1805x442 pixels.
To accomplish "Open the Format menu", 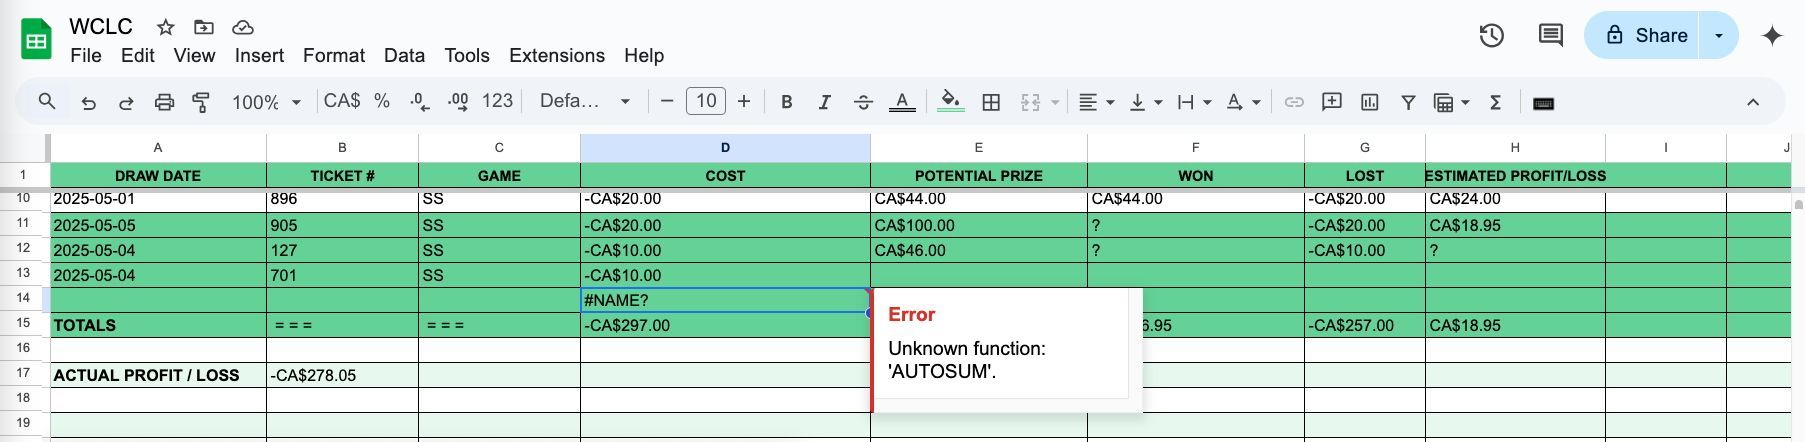I will pyautogui.click(x=334, y=56).
